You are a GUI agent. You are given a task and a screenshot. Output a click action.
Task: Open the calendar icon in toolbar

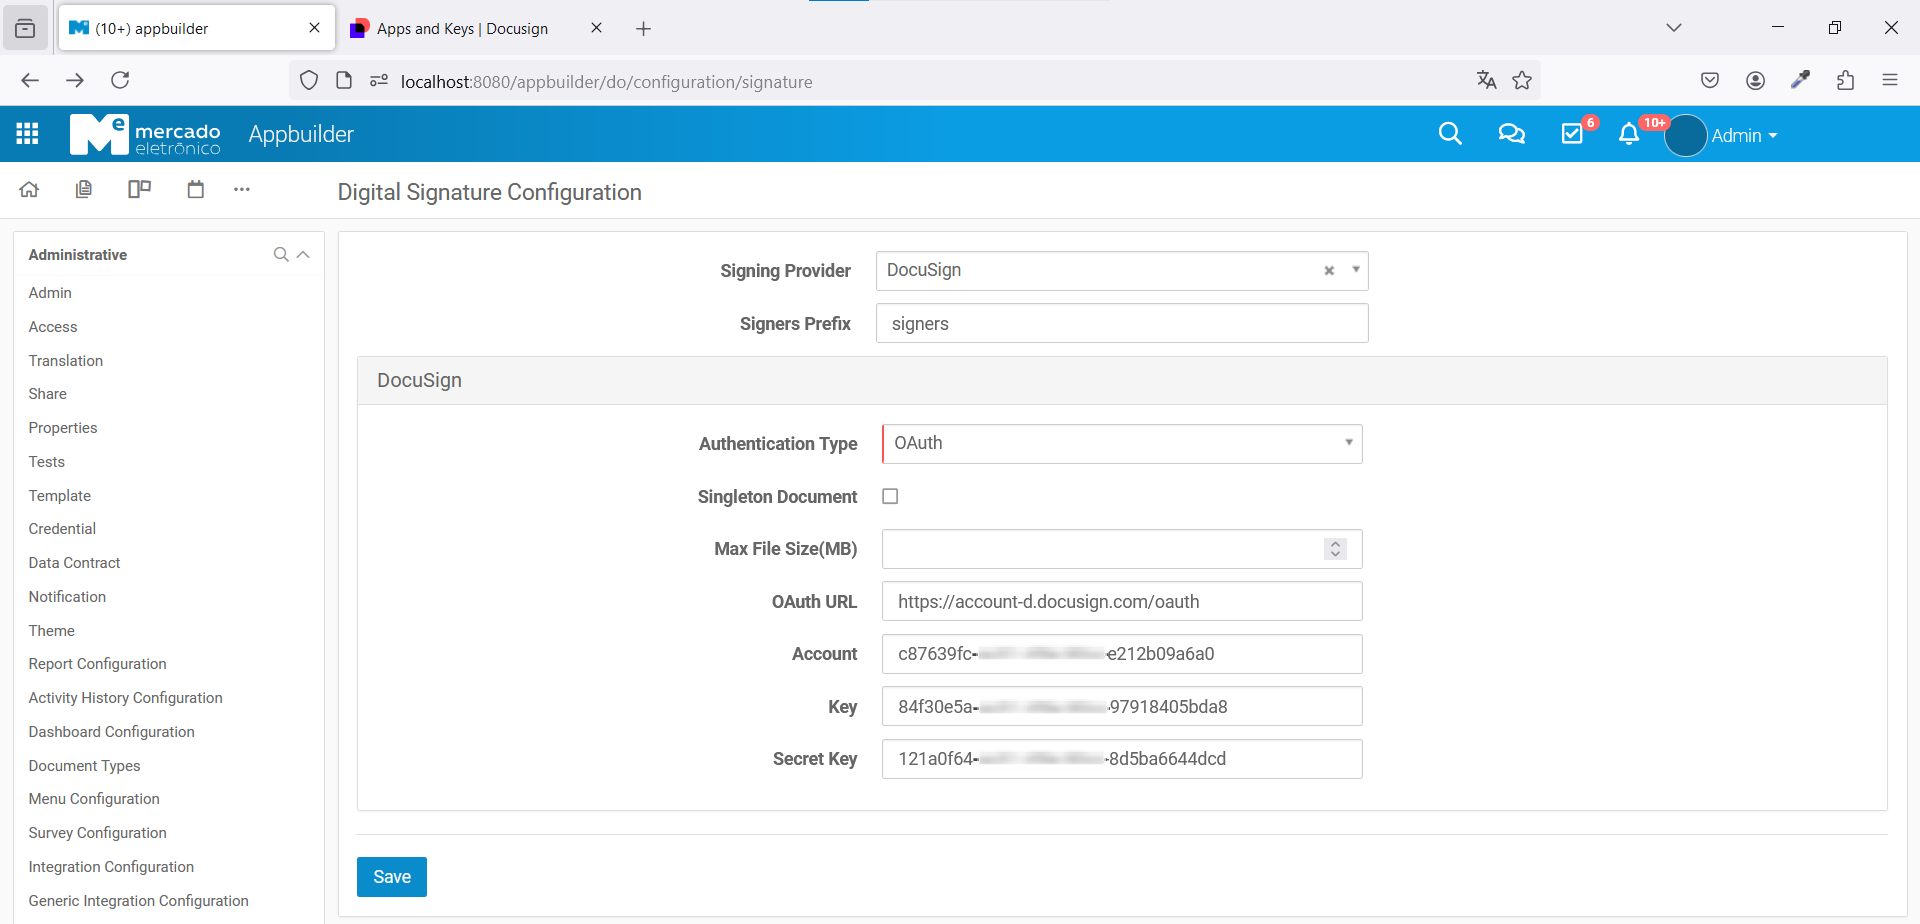click(195, 189)
